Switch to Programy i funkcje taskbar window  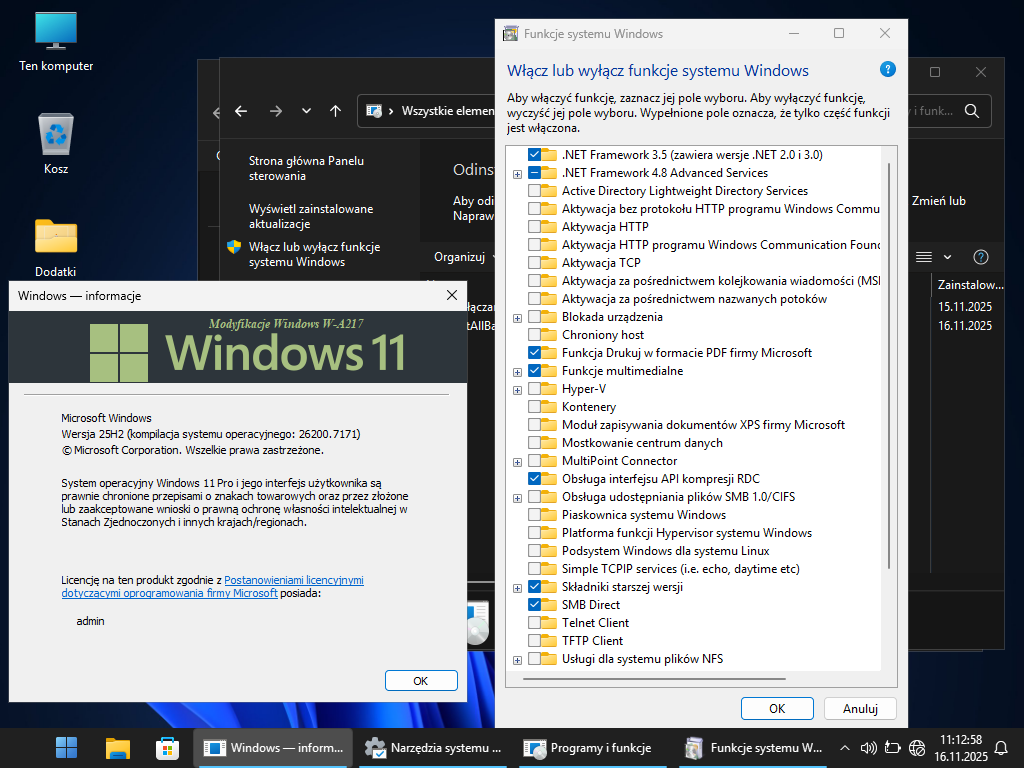point(590,747)
